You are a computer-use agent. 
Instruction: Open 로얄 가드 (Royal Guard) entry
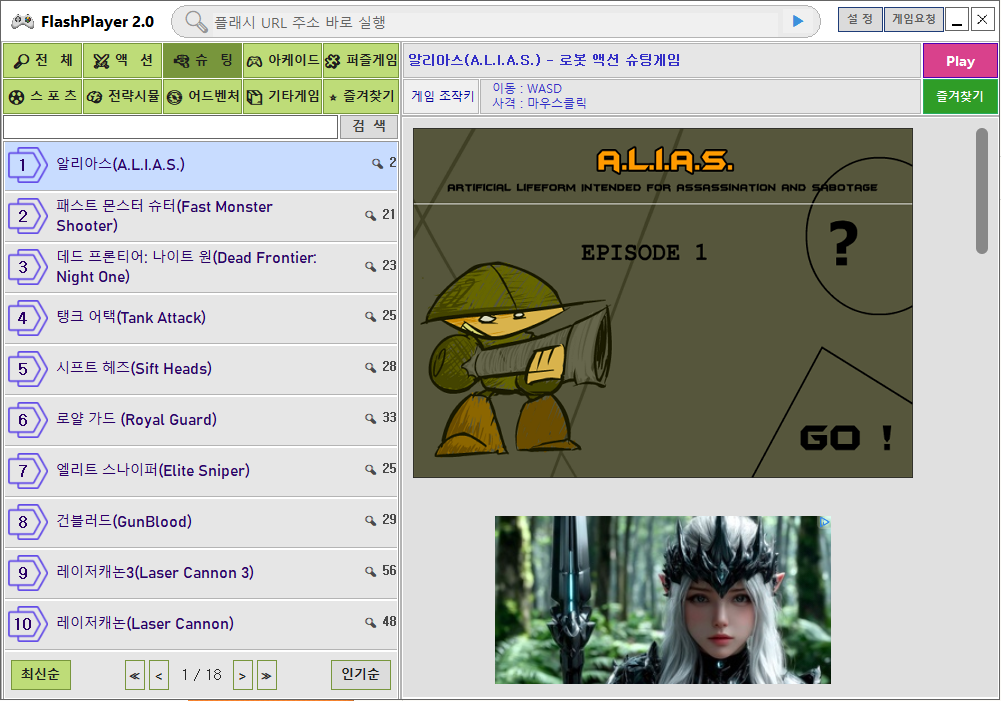point(200,420)
